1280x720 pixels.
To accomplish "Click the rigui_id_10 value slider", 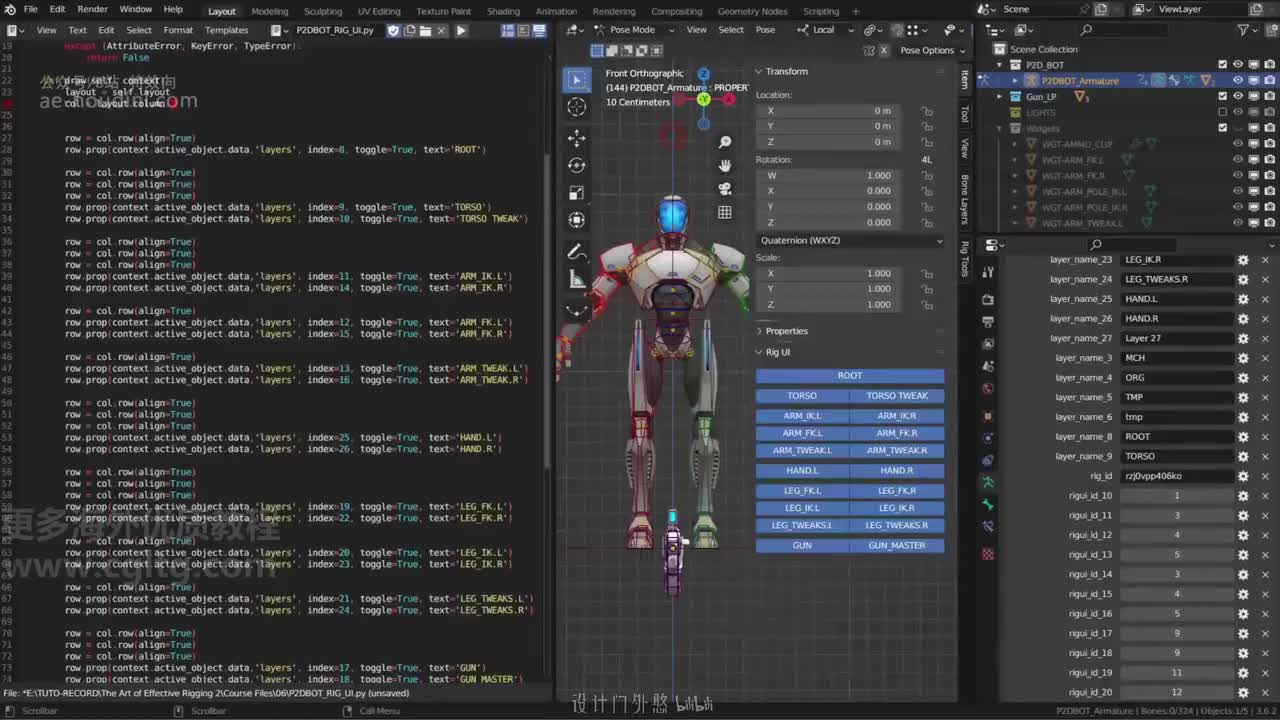I will (x=1176, y=496).
